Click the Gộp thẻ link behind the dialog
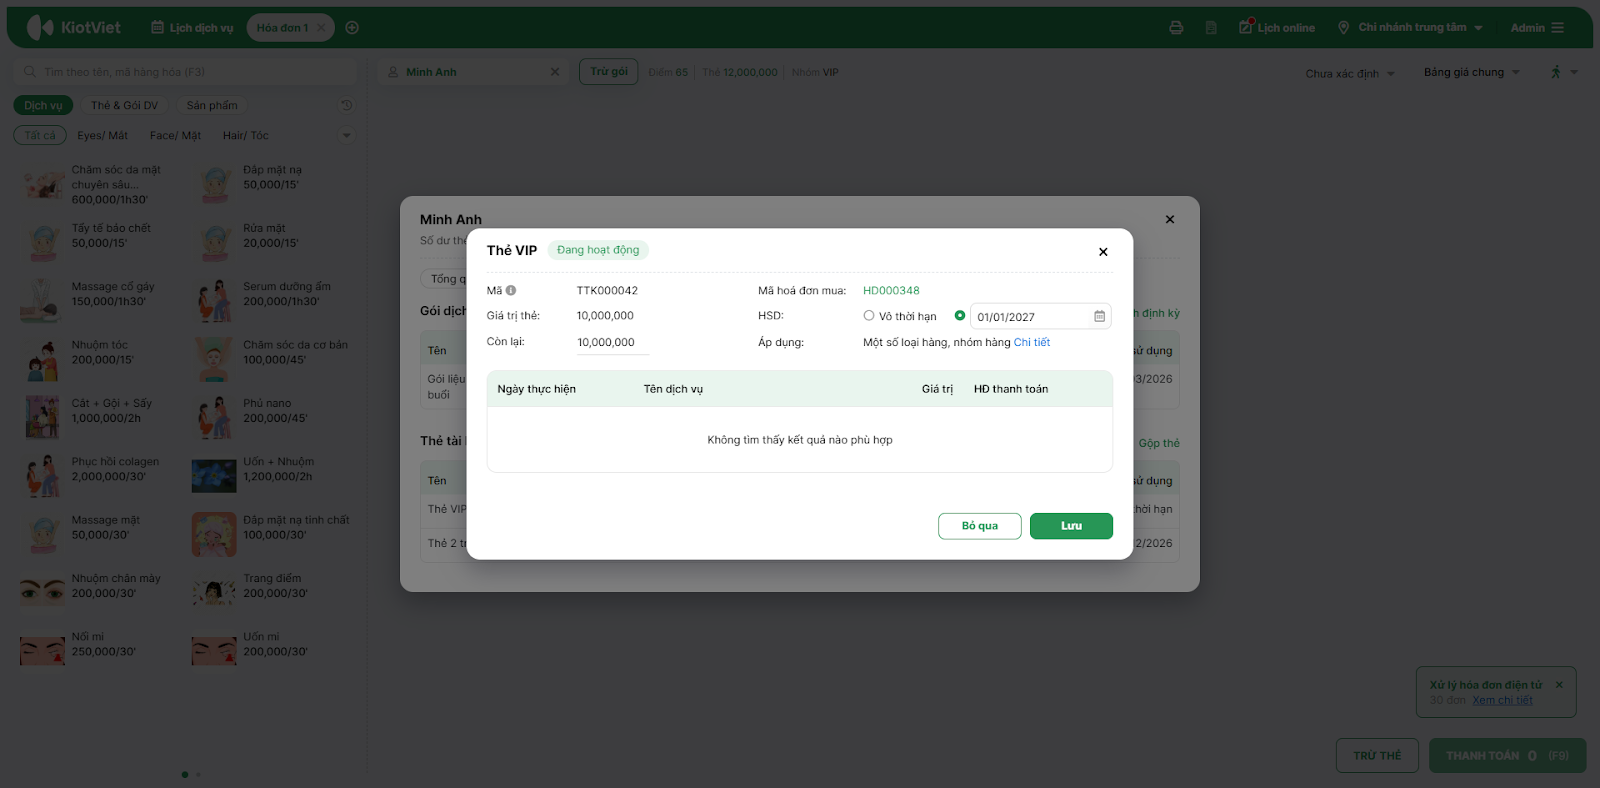The width and height of the screenshot is (1600, 788). point(1159,443)
